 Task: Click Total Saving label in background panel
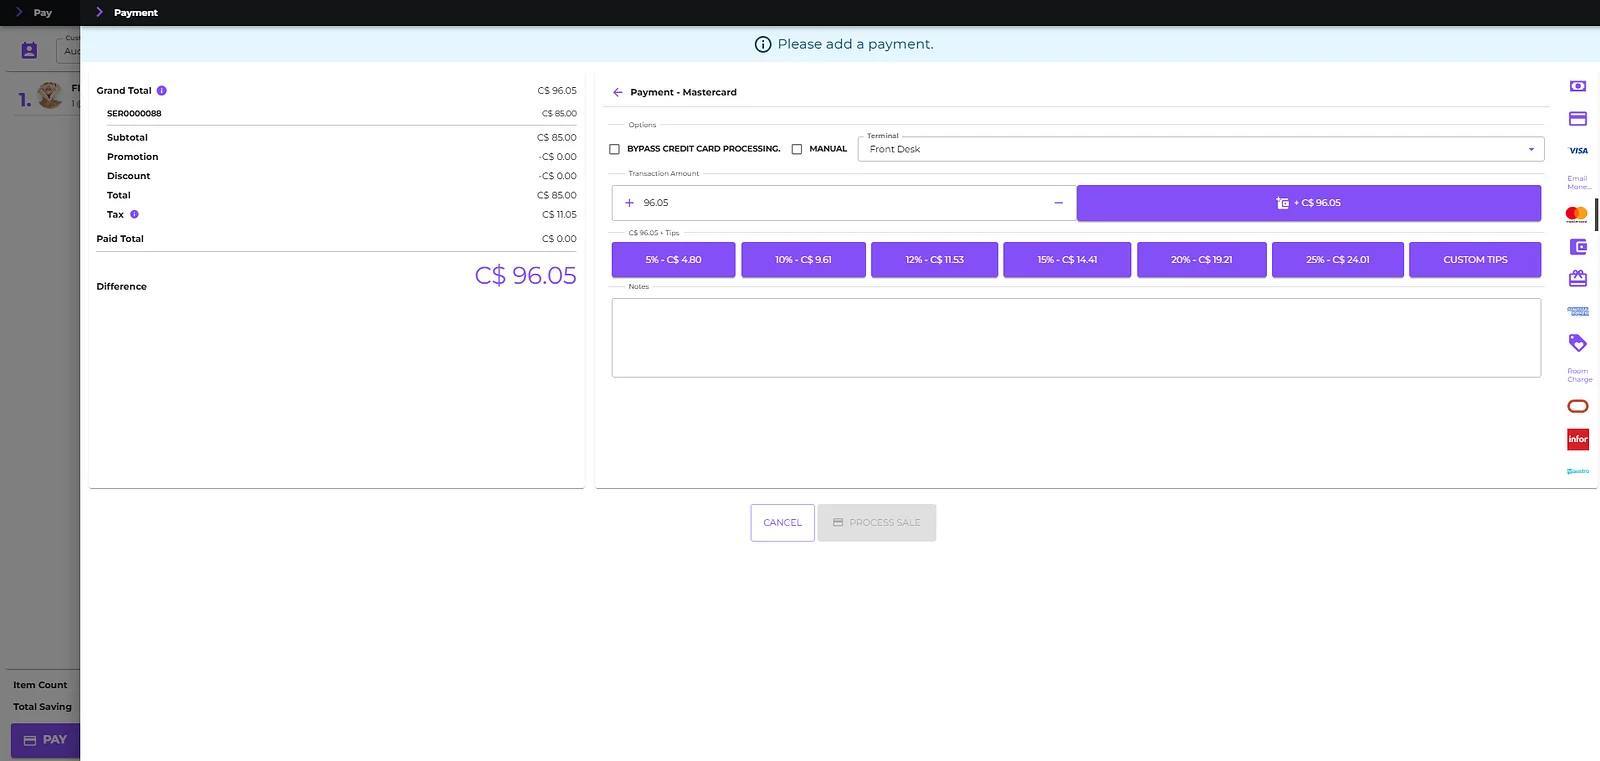click(42, 707)
